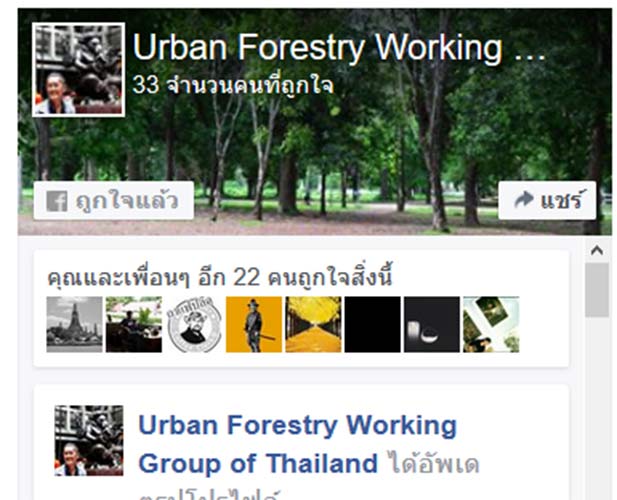Click the Wat Arun temple friend avatar

[x=74, y=325]
